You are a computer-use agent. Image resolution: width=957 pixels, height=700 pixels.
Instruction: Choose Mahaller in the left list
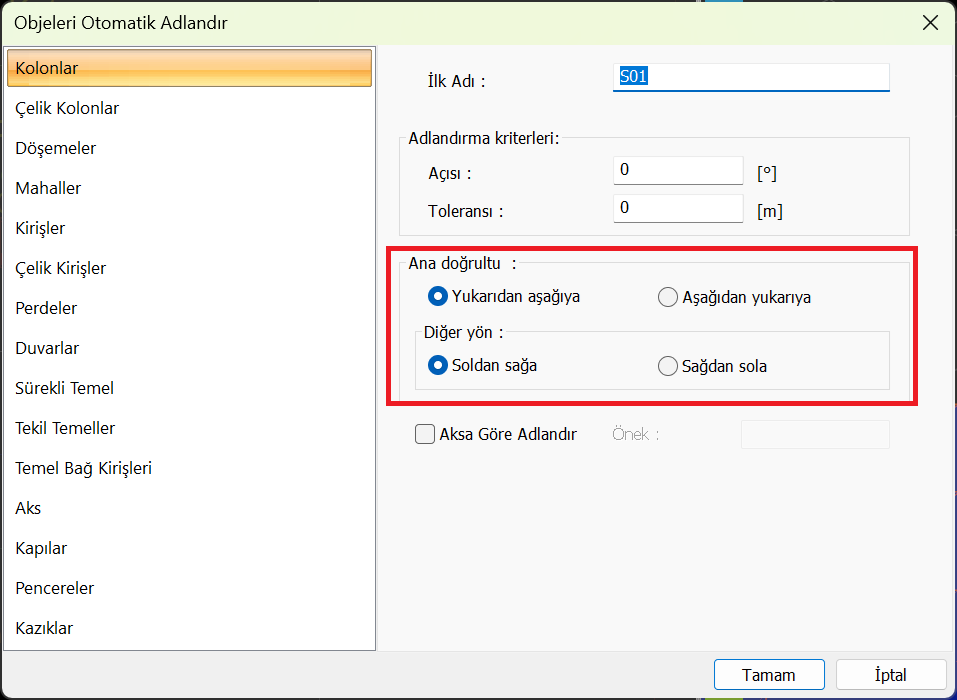48,188
